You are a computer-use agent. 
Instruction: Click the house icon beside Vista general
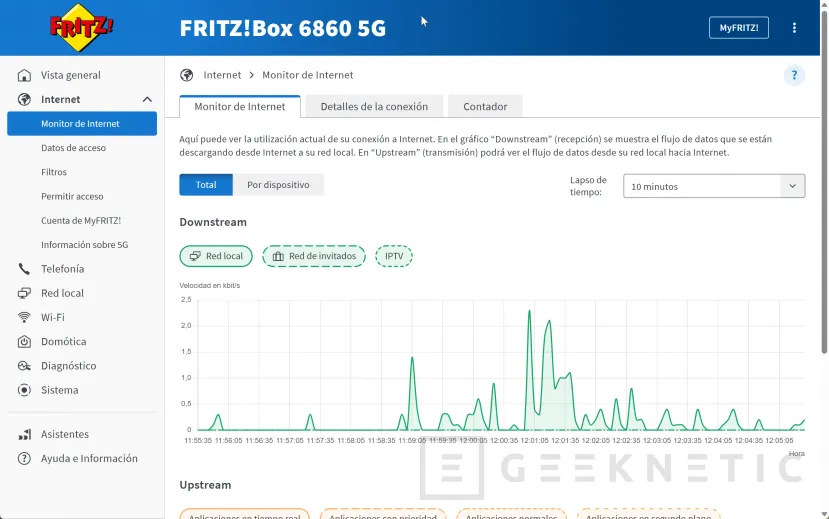[24, 75]
